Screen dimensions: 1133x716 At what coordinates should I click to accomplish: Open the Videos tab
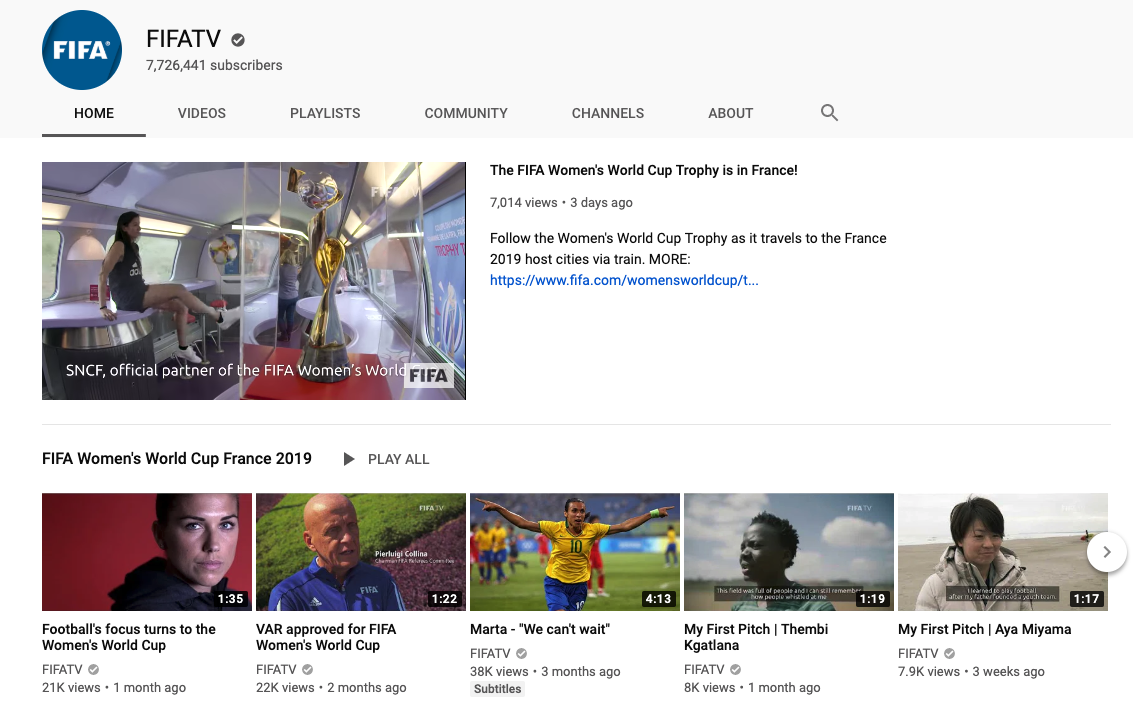click(x=202, y=113)
